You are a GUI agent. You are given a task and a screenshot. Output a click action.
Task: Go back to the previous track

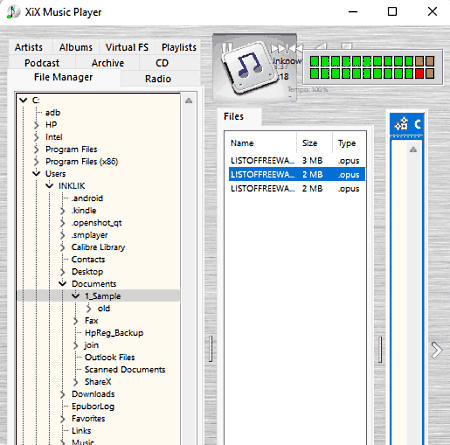296,48
